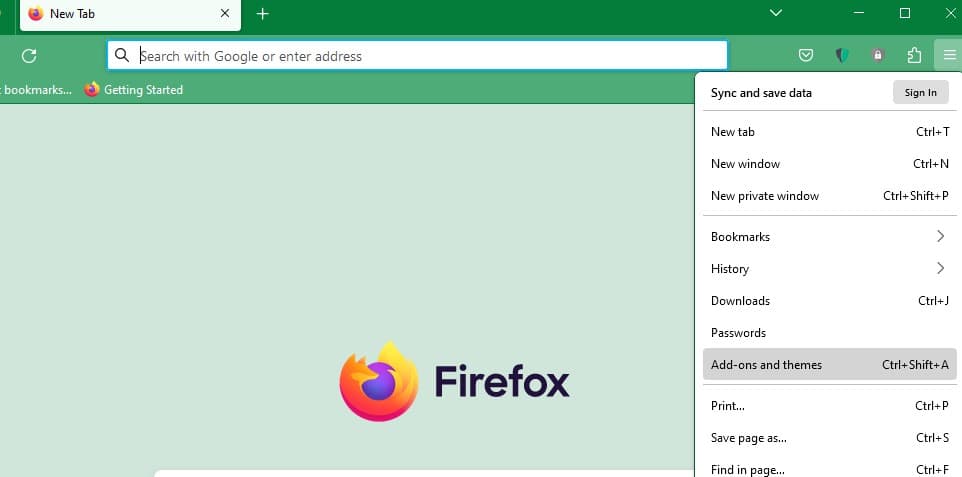Click the Firefox icon on Getting Started bookmark
This screenshot has height=477, width=962.
pos(92,90)
